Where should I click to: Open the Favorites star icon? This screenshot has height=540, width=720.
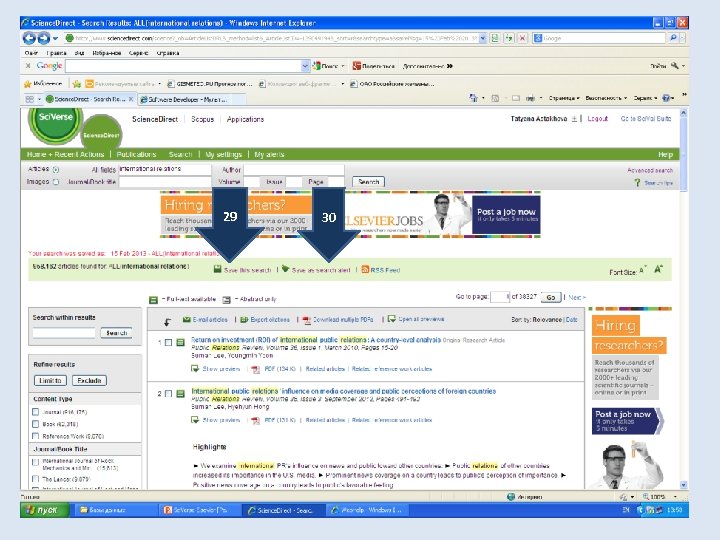[x=28, y=84]
